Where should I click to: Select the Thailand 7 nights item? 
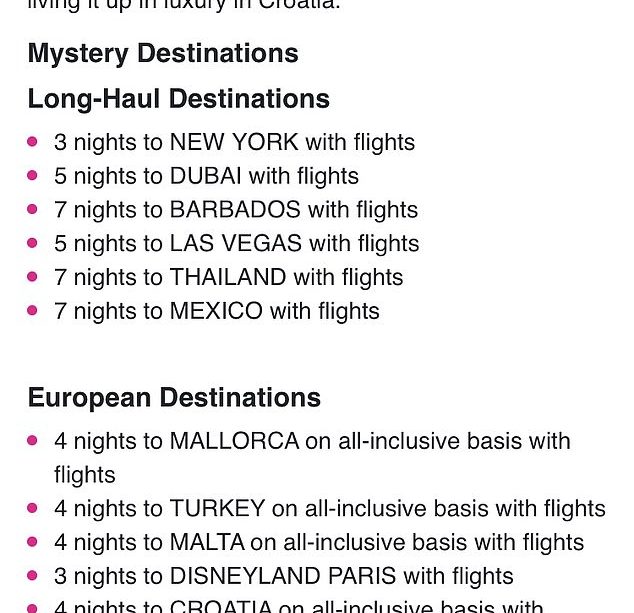(228, 277)
